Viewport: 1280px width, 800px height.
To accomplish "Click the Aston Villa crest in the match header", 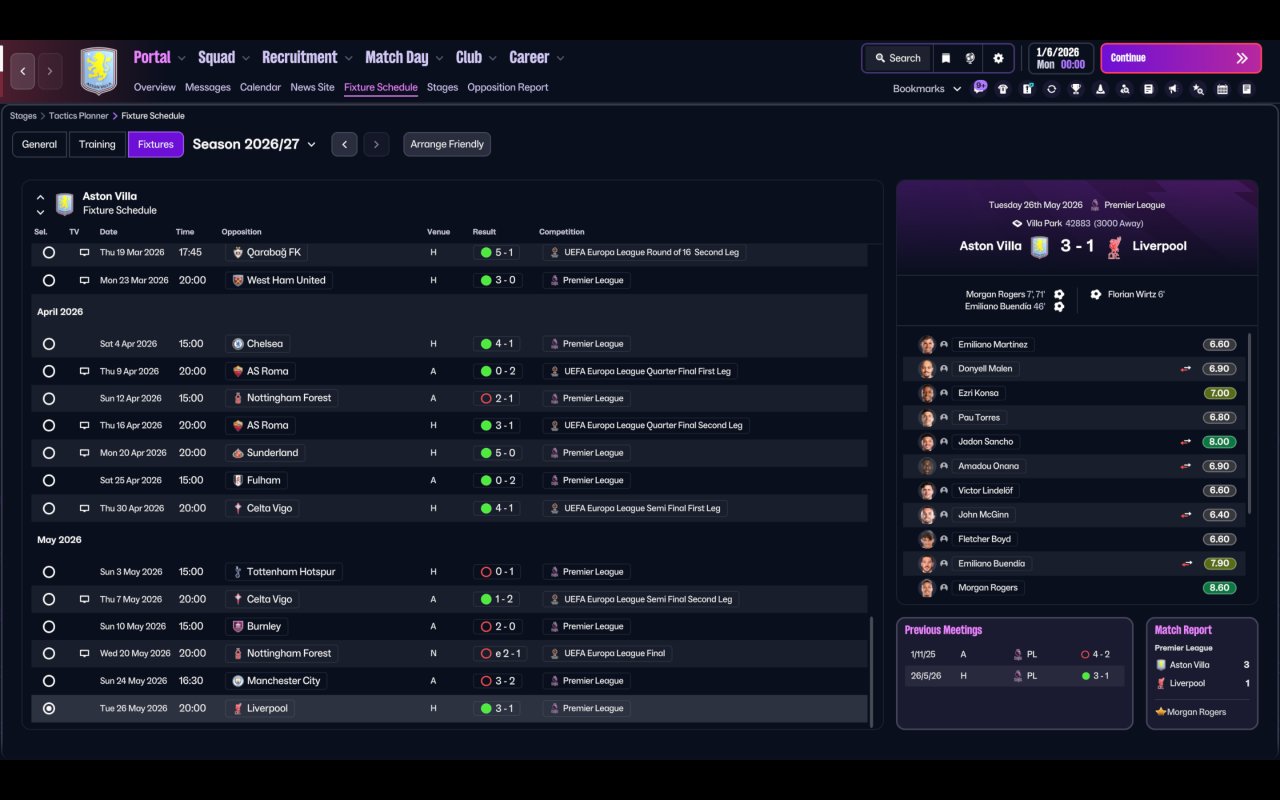I will click(1040, 246).
